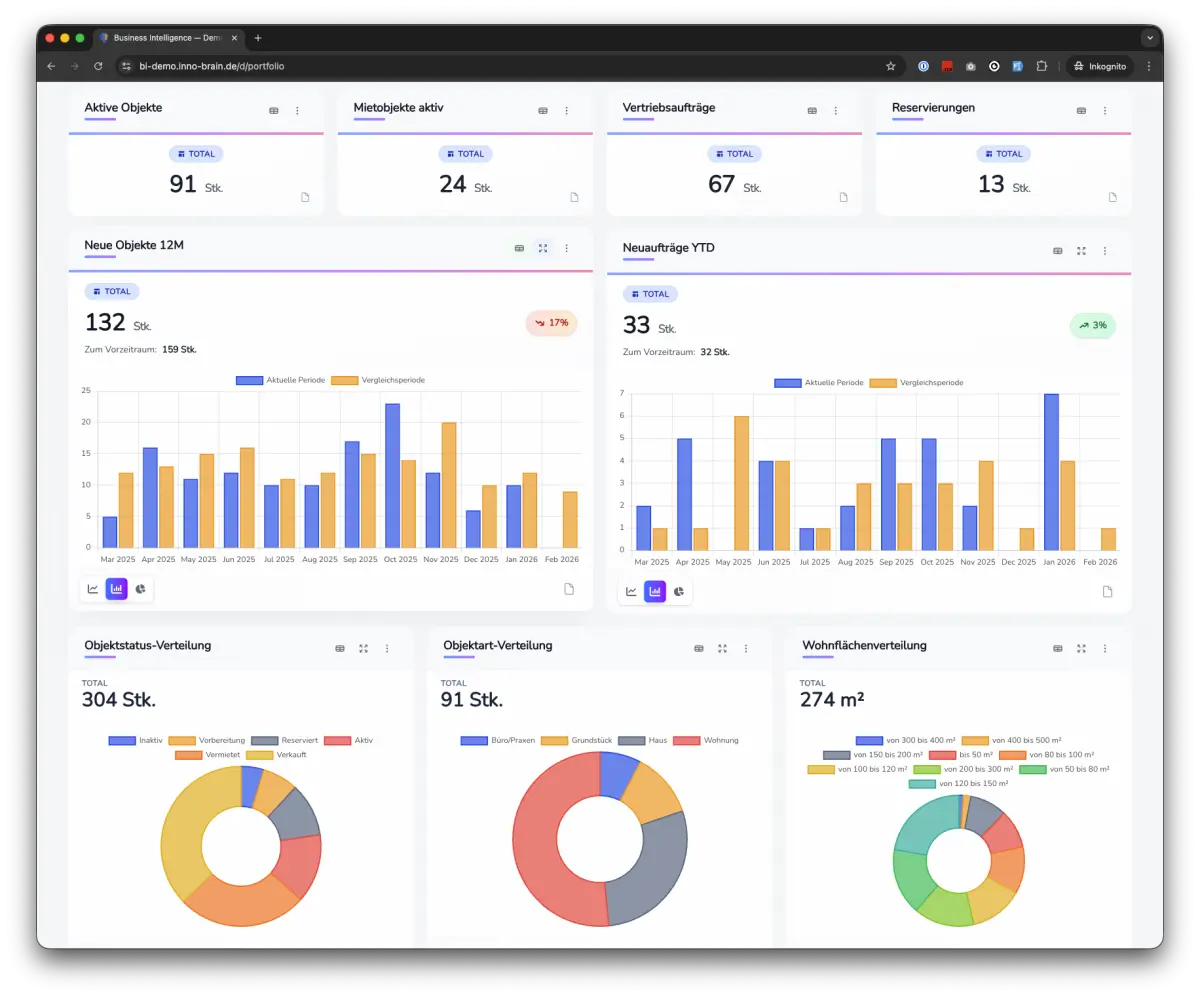
Task: Open three-dot menu of Aktive Objekte card
Action: [297, 111]
